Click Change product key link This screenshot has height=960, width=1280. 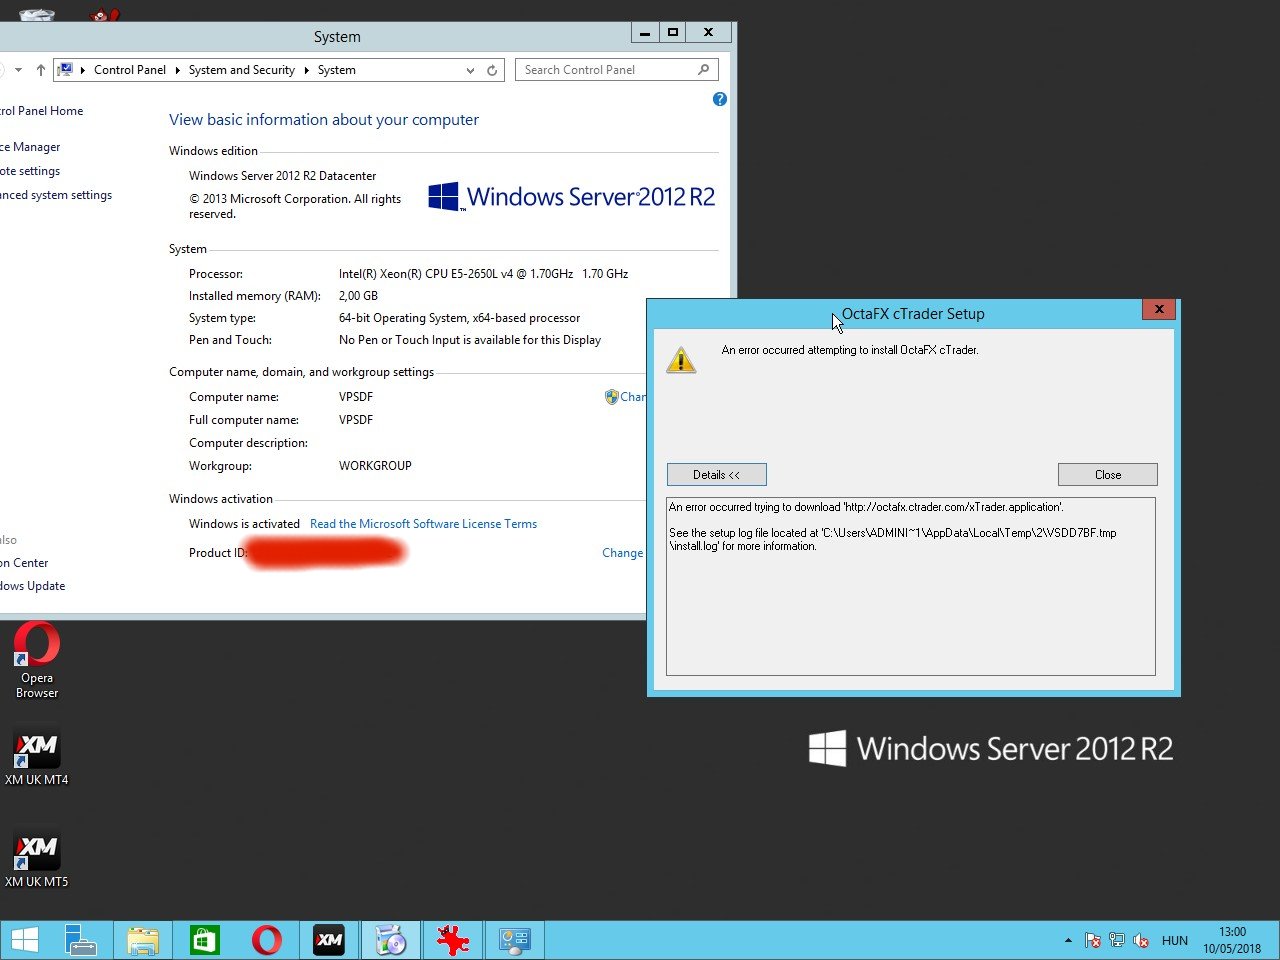pos(622,553)
